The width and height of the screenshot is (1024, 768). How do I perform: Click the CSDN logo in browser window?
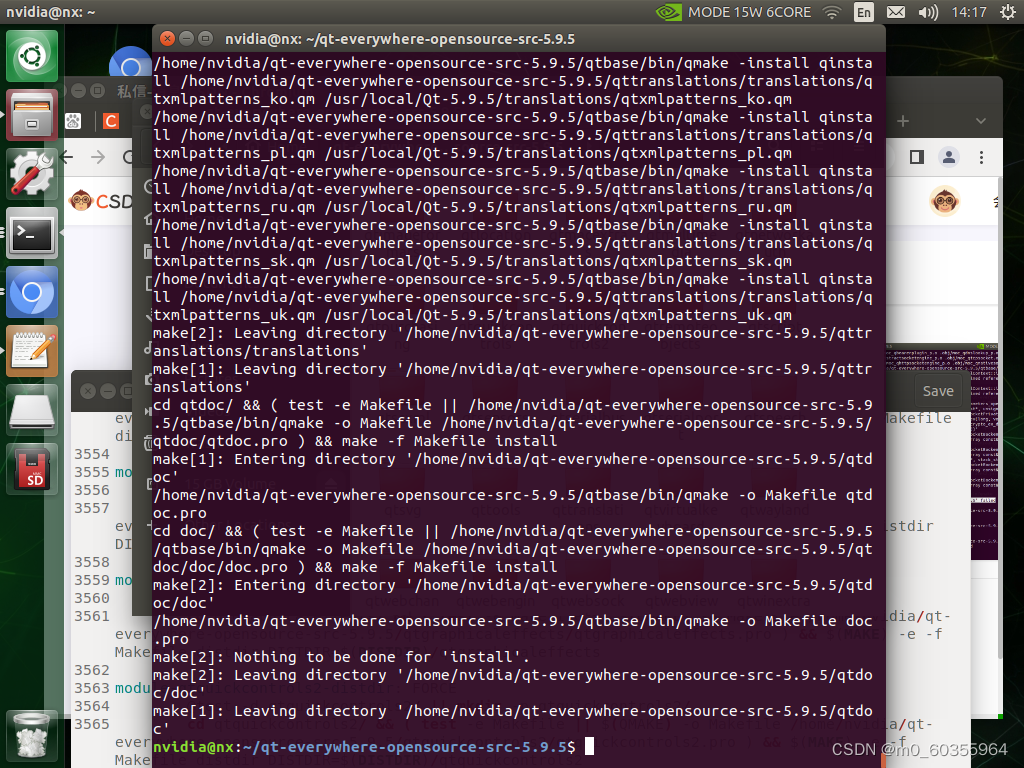click(101, 201)
